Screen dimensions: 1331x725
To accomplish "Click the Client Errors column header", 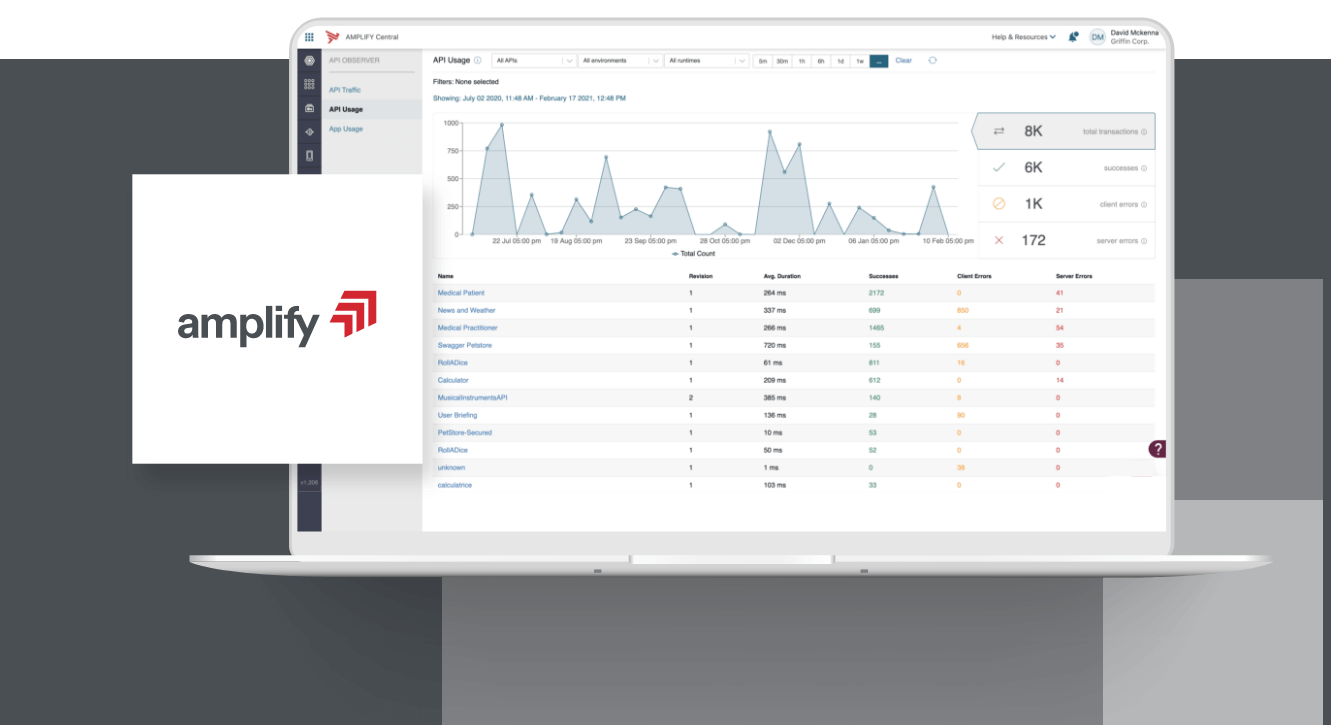I will (x=975, y=275).
